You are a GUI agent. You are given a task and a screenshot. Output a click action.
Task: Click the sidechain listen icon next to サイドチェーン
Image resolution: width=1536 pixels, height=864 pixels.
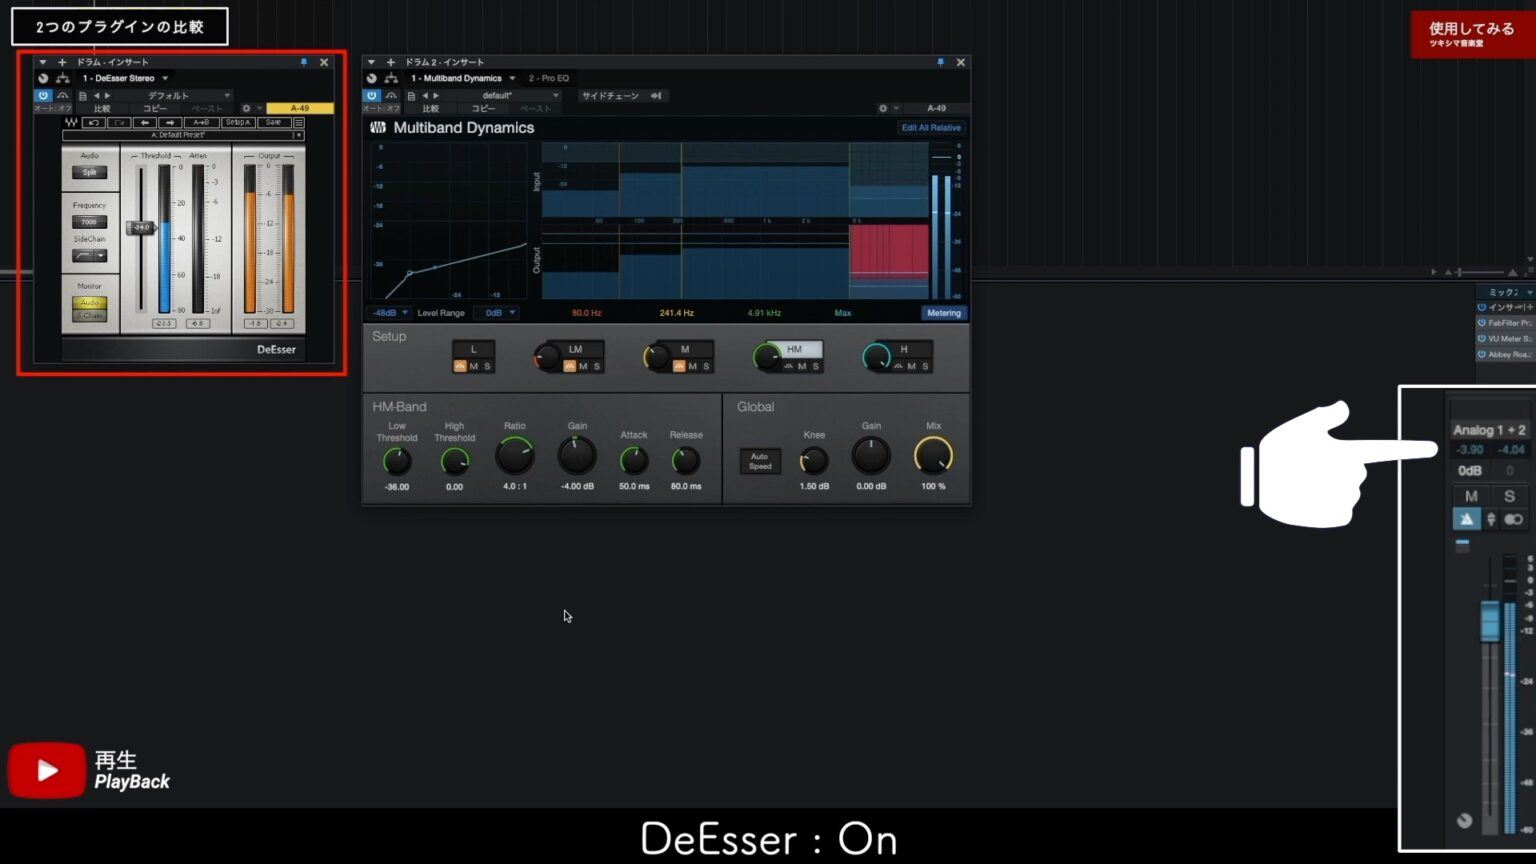coord(656,95)
